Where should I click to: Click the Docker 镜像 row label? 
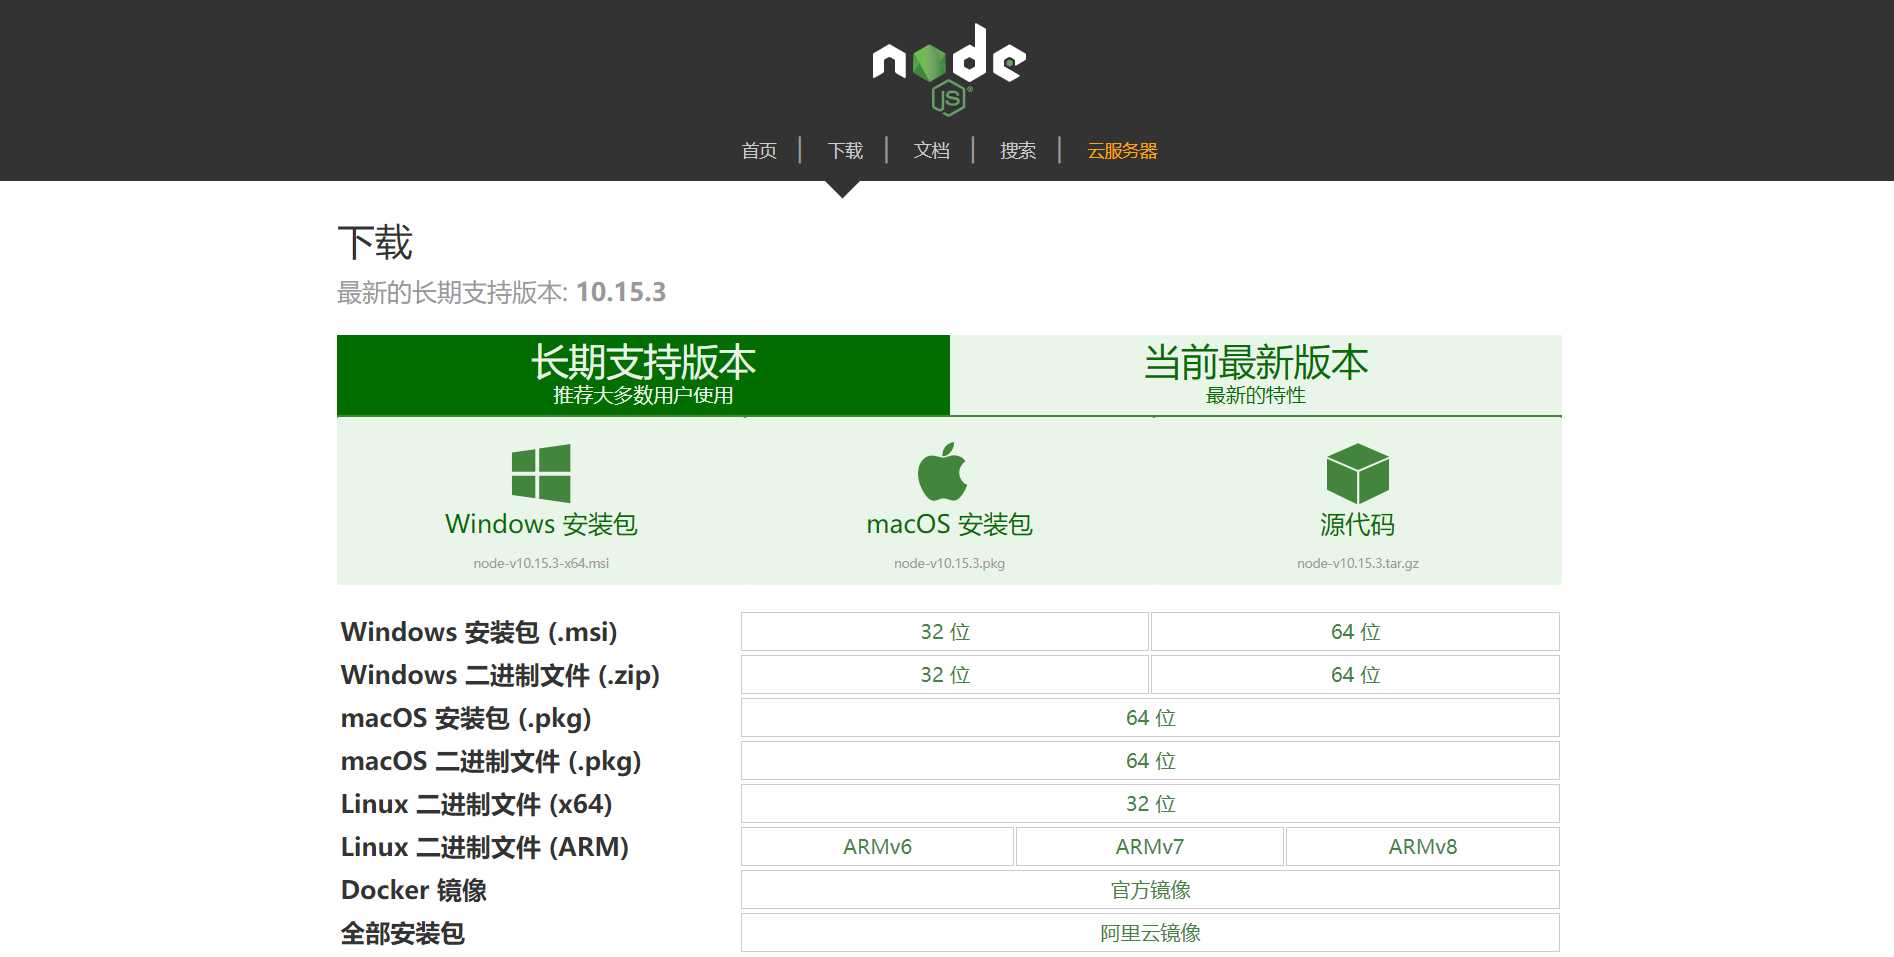[414, 890]
